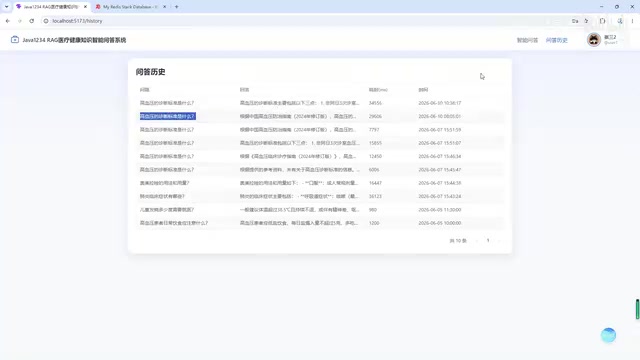The height and width of the screenshot is (360, 640).
Task: Click the duration value 15855
Action: tap(375, 143)
